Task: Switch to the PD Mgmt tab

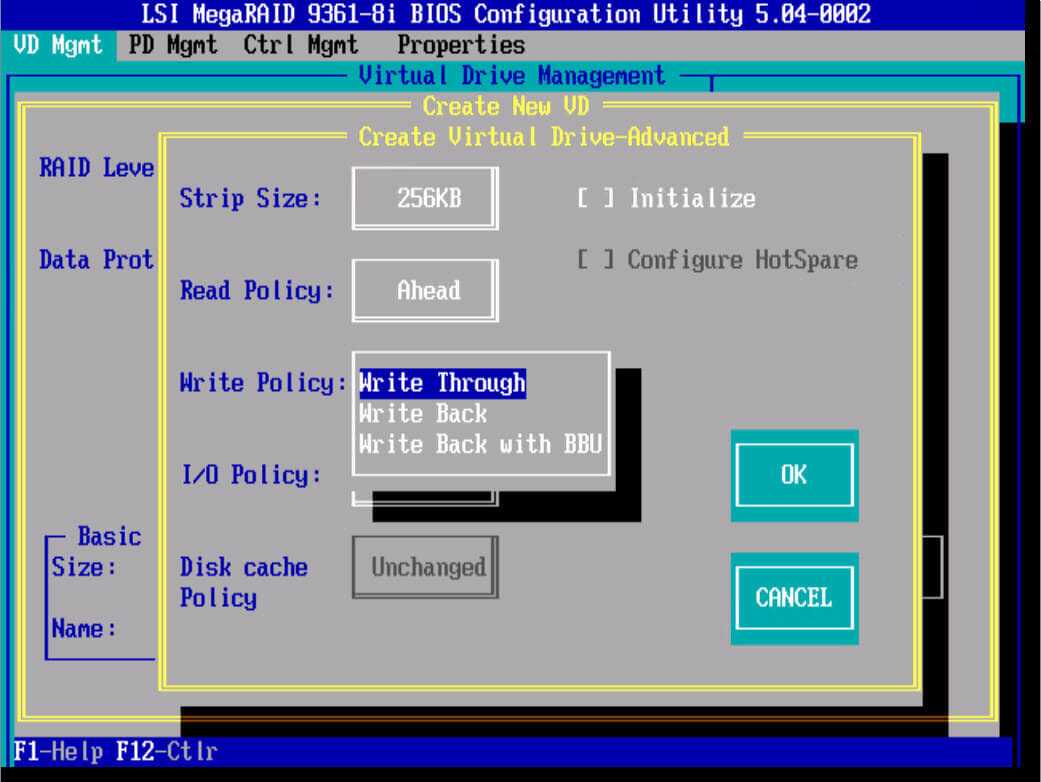Action: [173, 45]
